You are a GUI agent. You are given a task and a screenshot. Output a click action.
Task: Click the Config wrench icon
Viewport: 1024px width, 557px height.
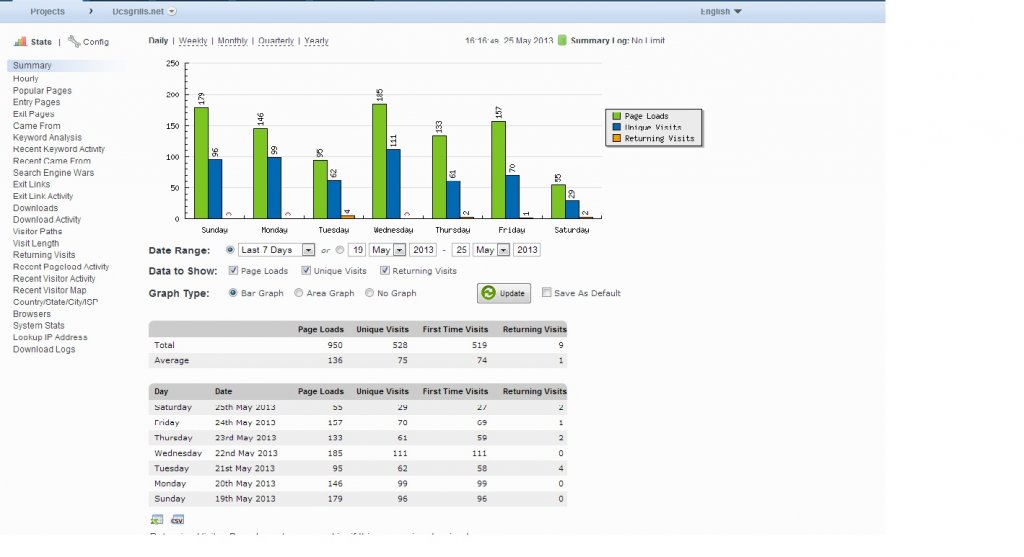74,42
